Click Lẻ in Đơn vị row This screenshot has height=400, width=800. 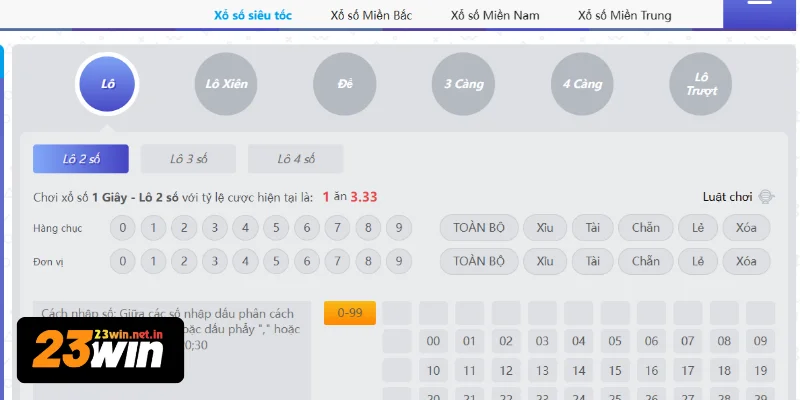click(697, 261)
